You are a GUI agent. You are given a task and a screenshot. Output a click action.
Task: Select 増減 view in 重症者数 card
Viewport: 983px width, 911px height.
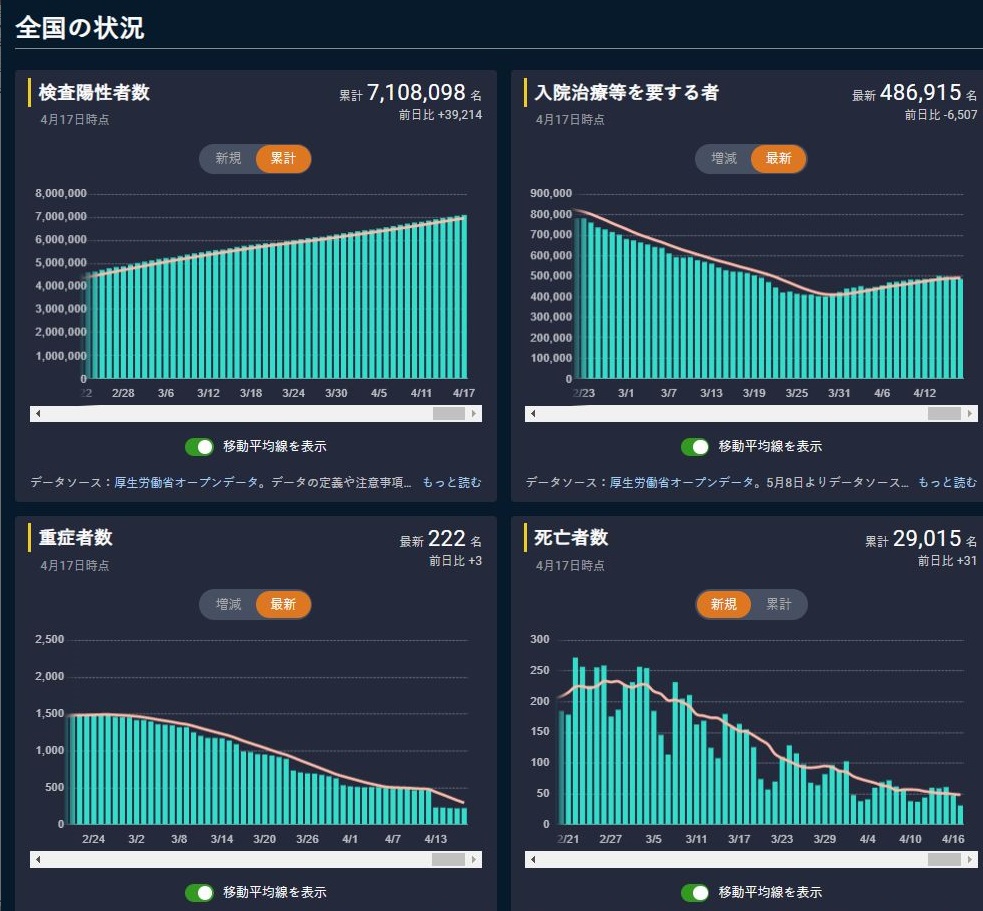(228, 605)
